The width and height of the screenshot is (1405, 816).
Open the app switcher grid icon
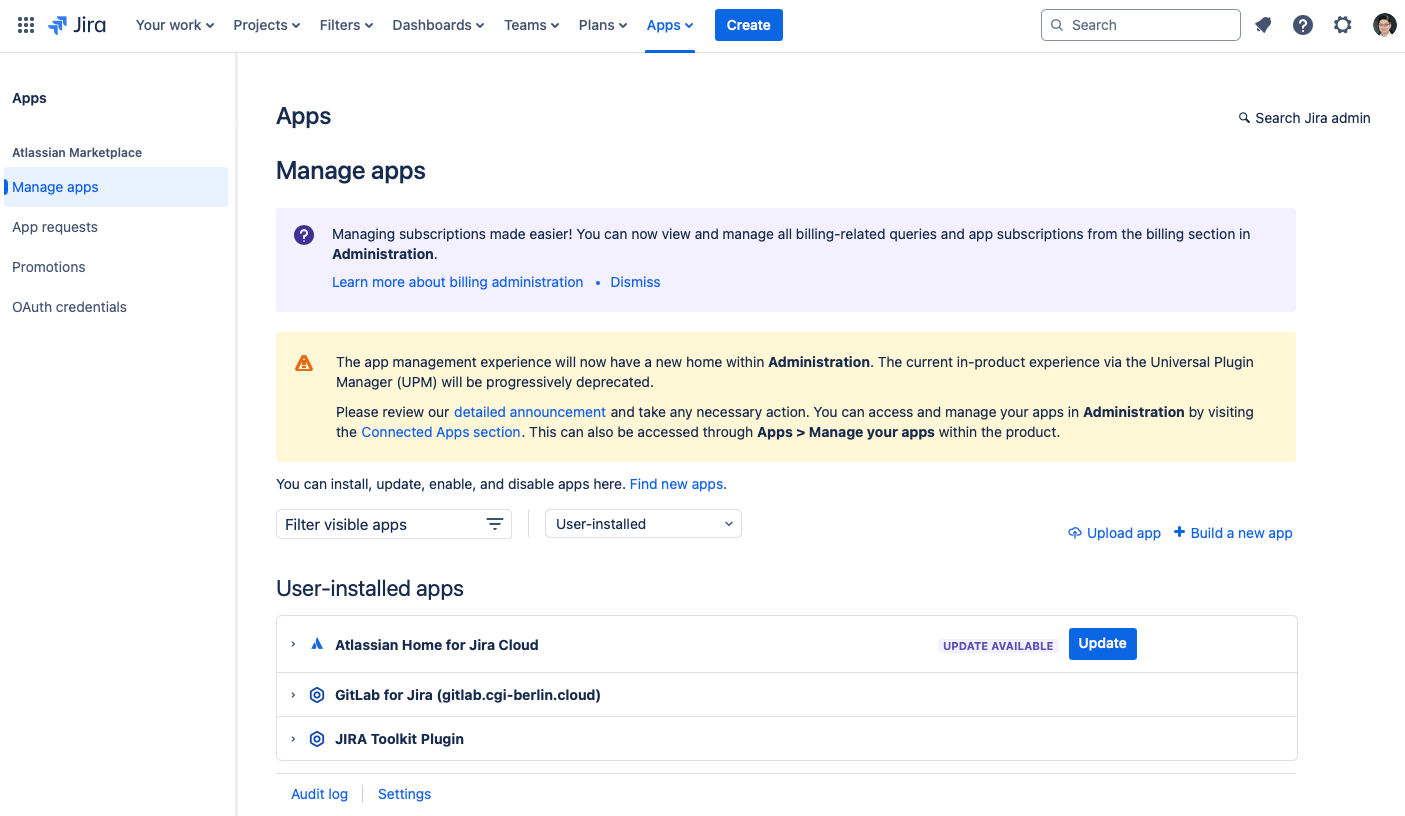click(x=26, y=25)
